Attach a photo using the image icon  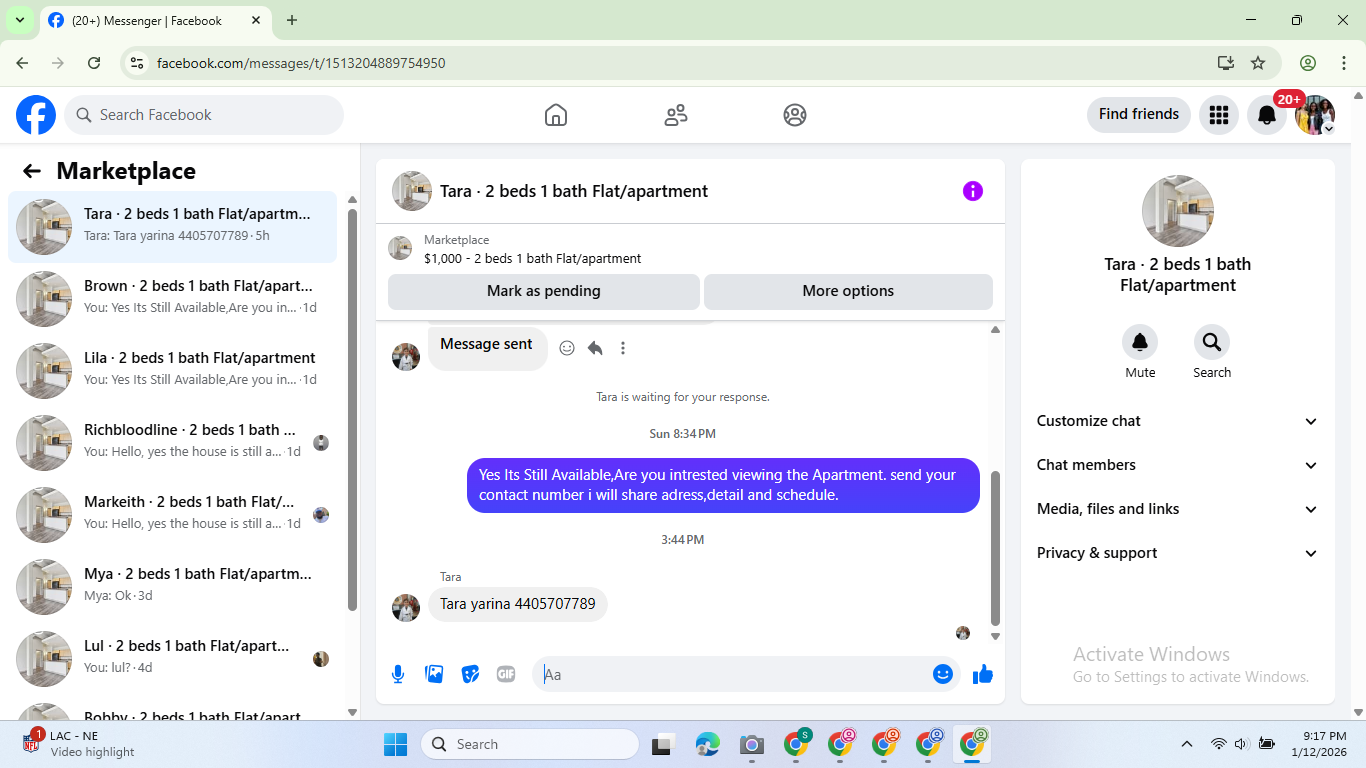434,674
